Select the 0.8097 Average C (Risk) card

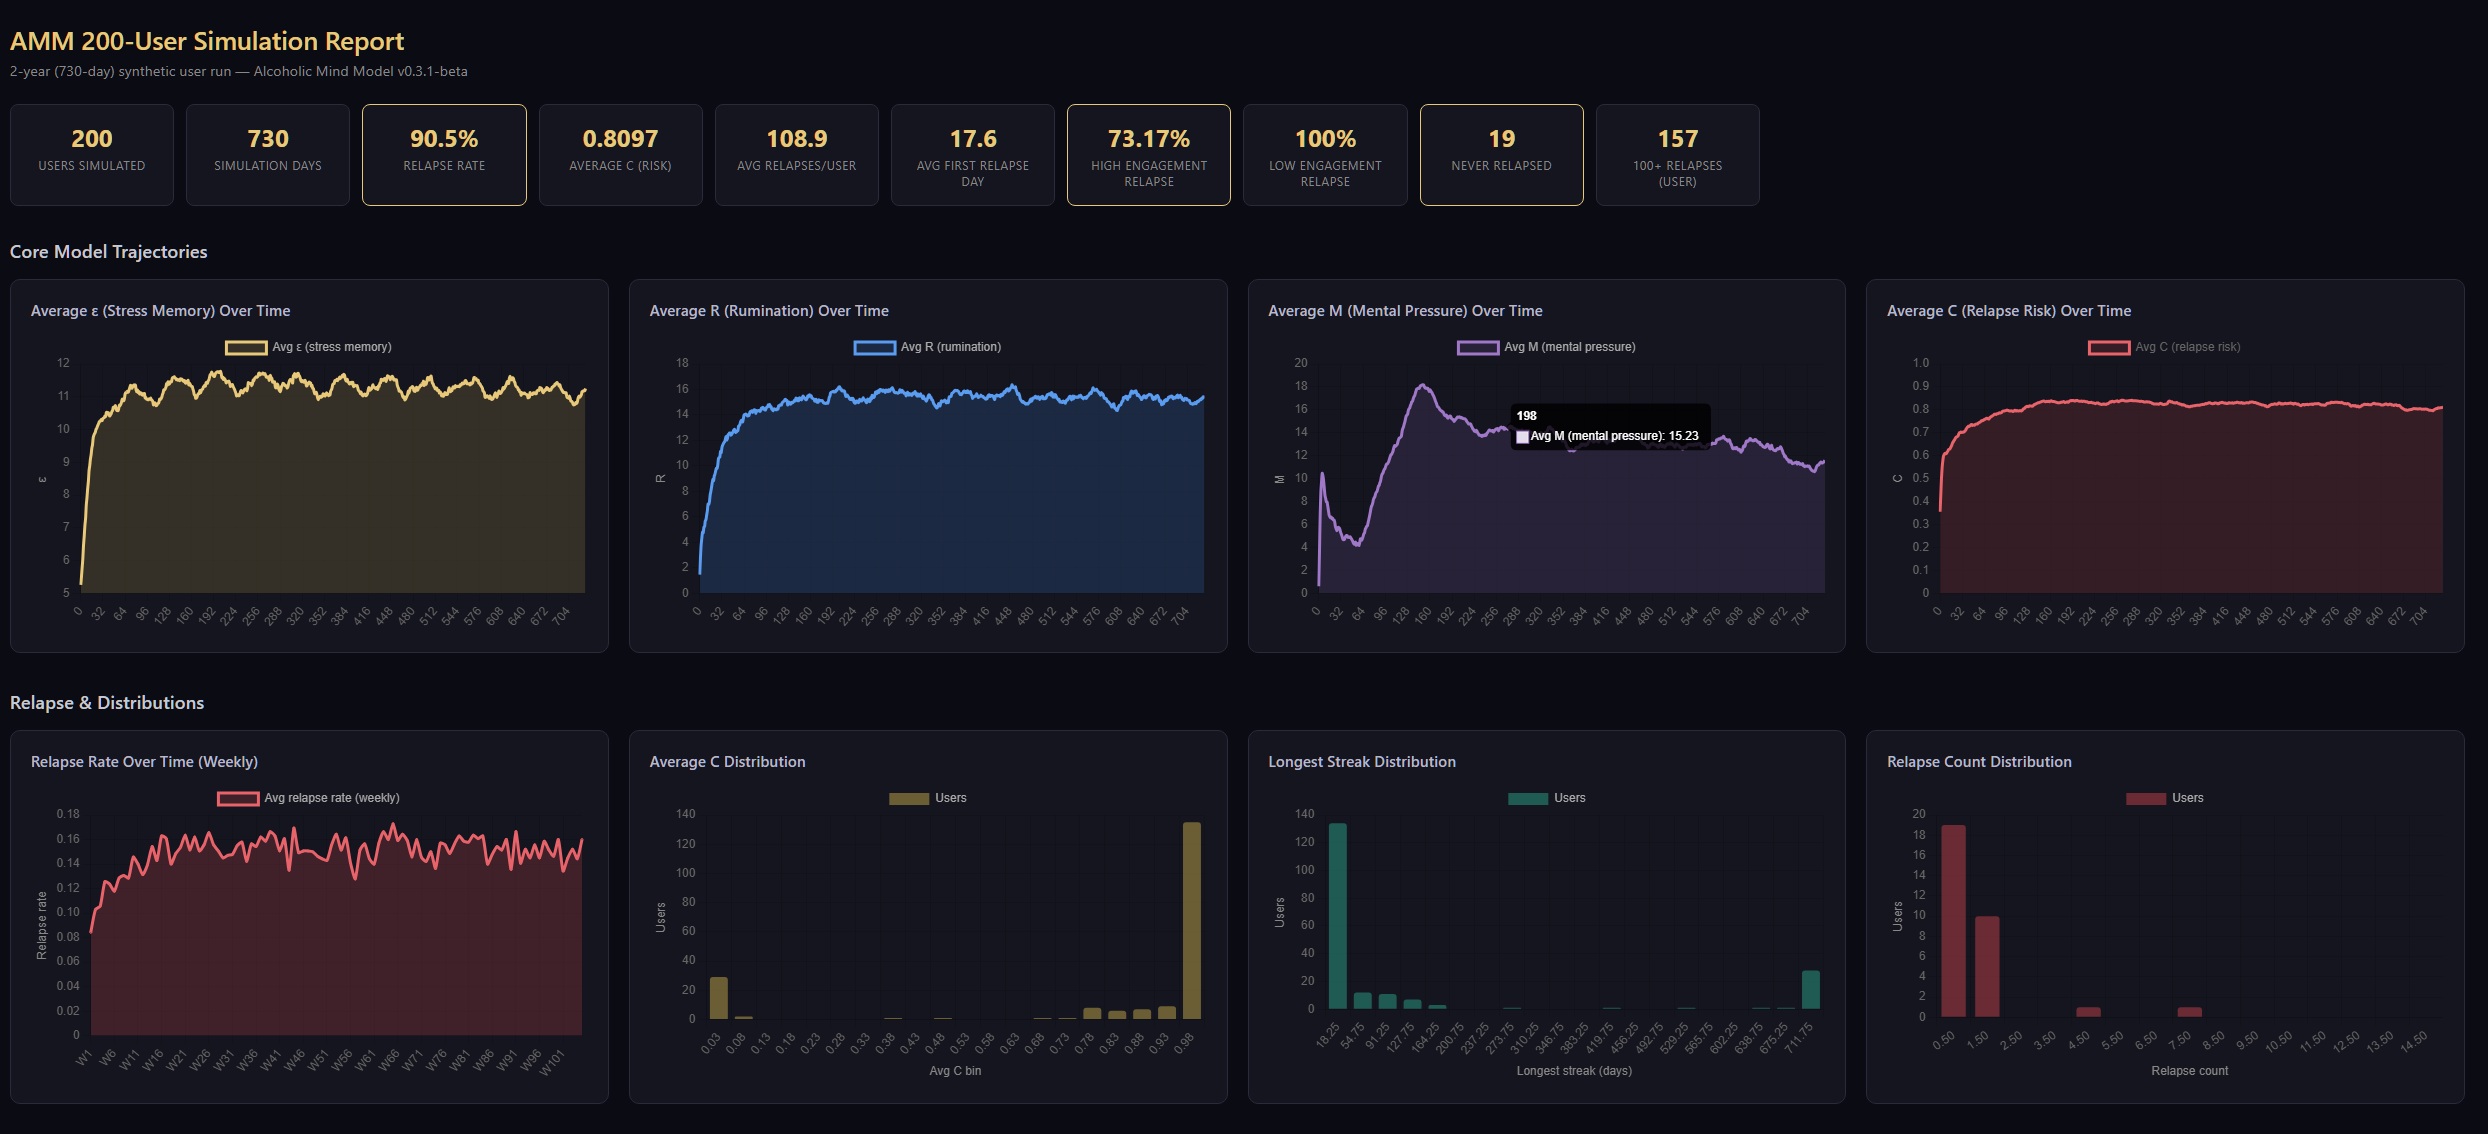pos(620,155)
